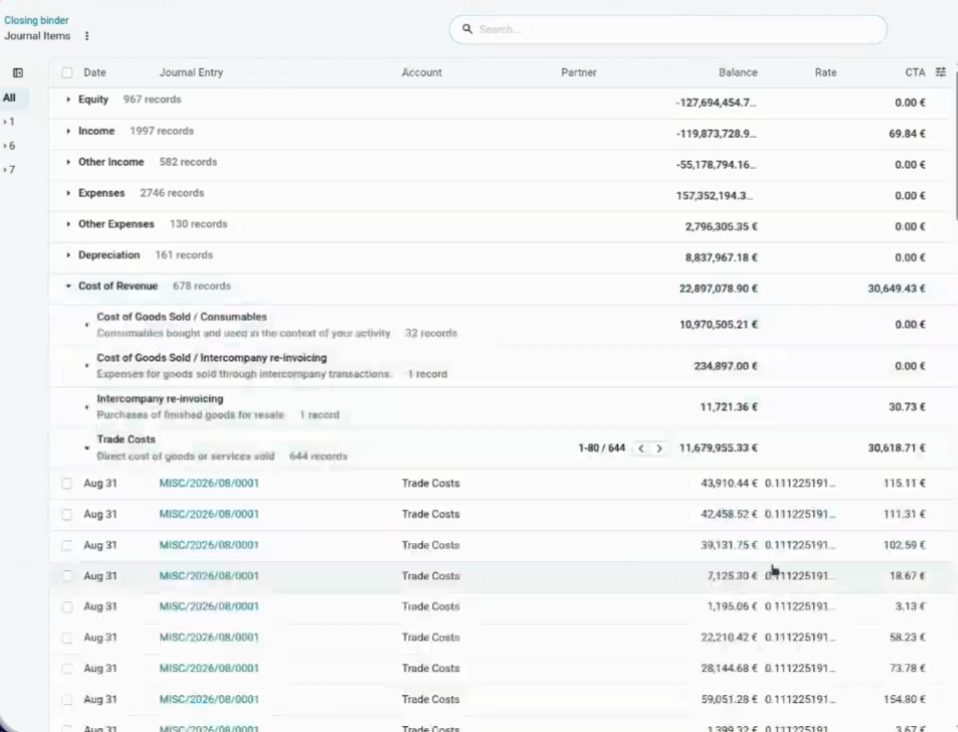This screenshot has width=958, height=732.
Task: Sort by the Account column header
Action: click(422, 73)
